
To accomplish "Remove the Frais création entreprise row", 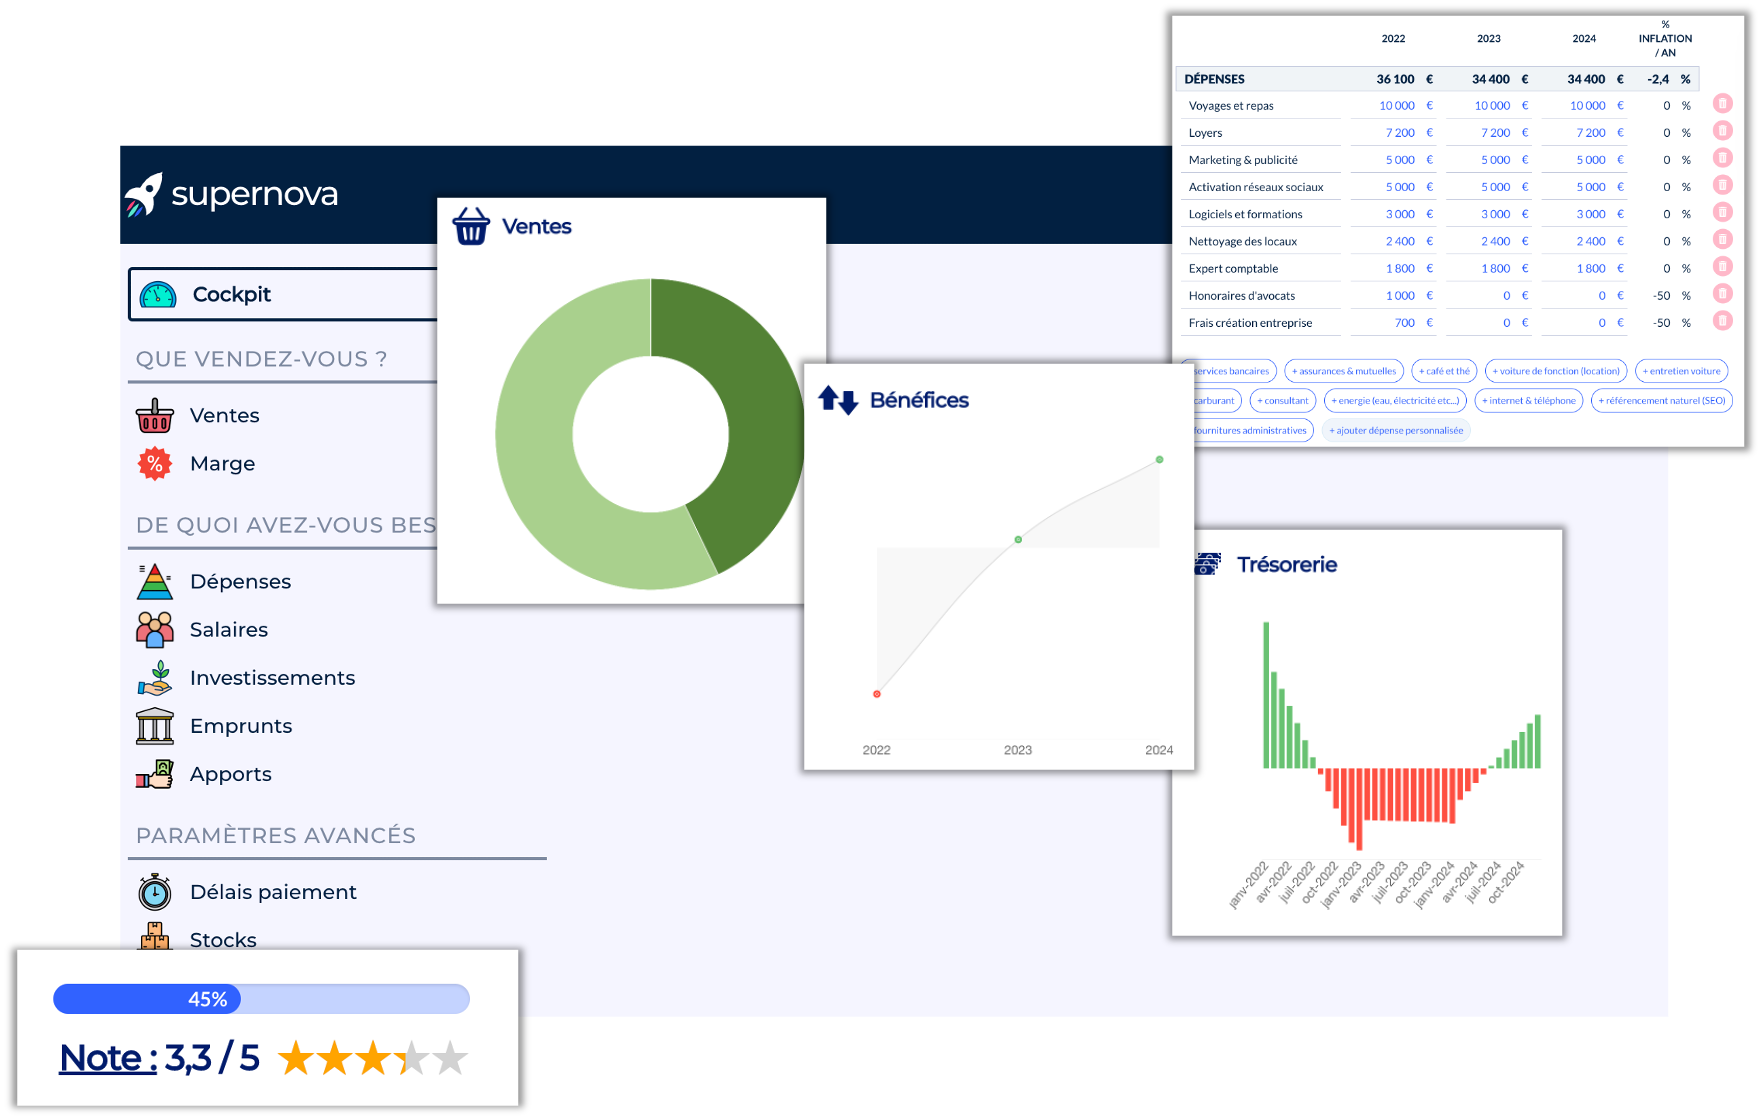I will click(x=1722, y=321).
